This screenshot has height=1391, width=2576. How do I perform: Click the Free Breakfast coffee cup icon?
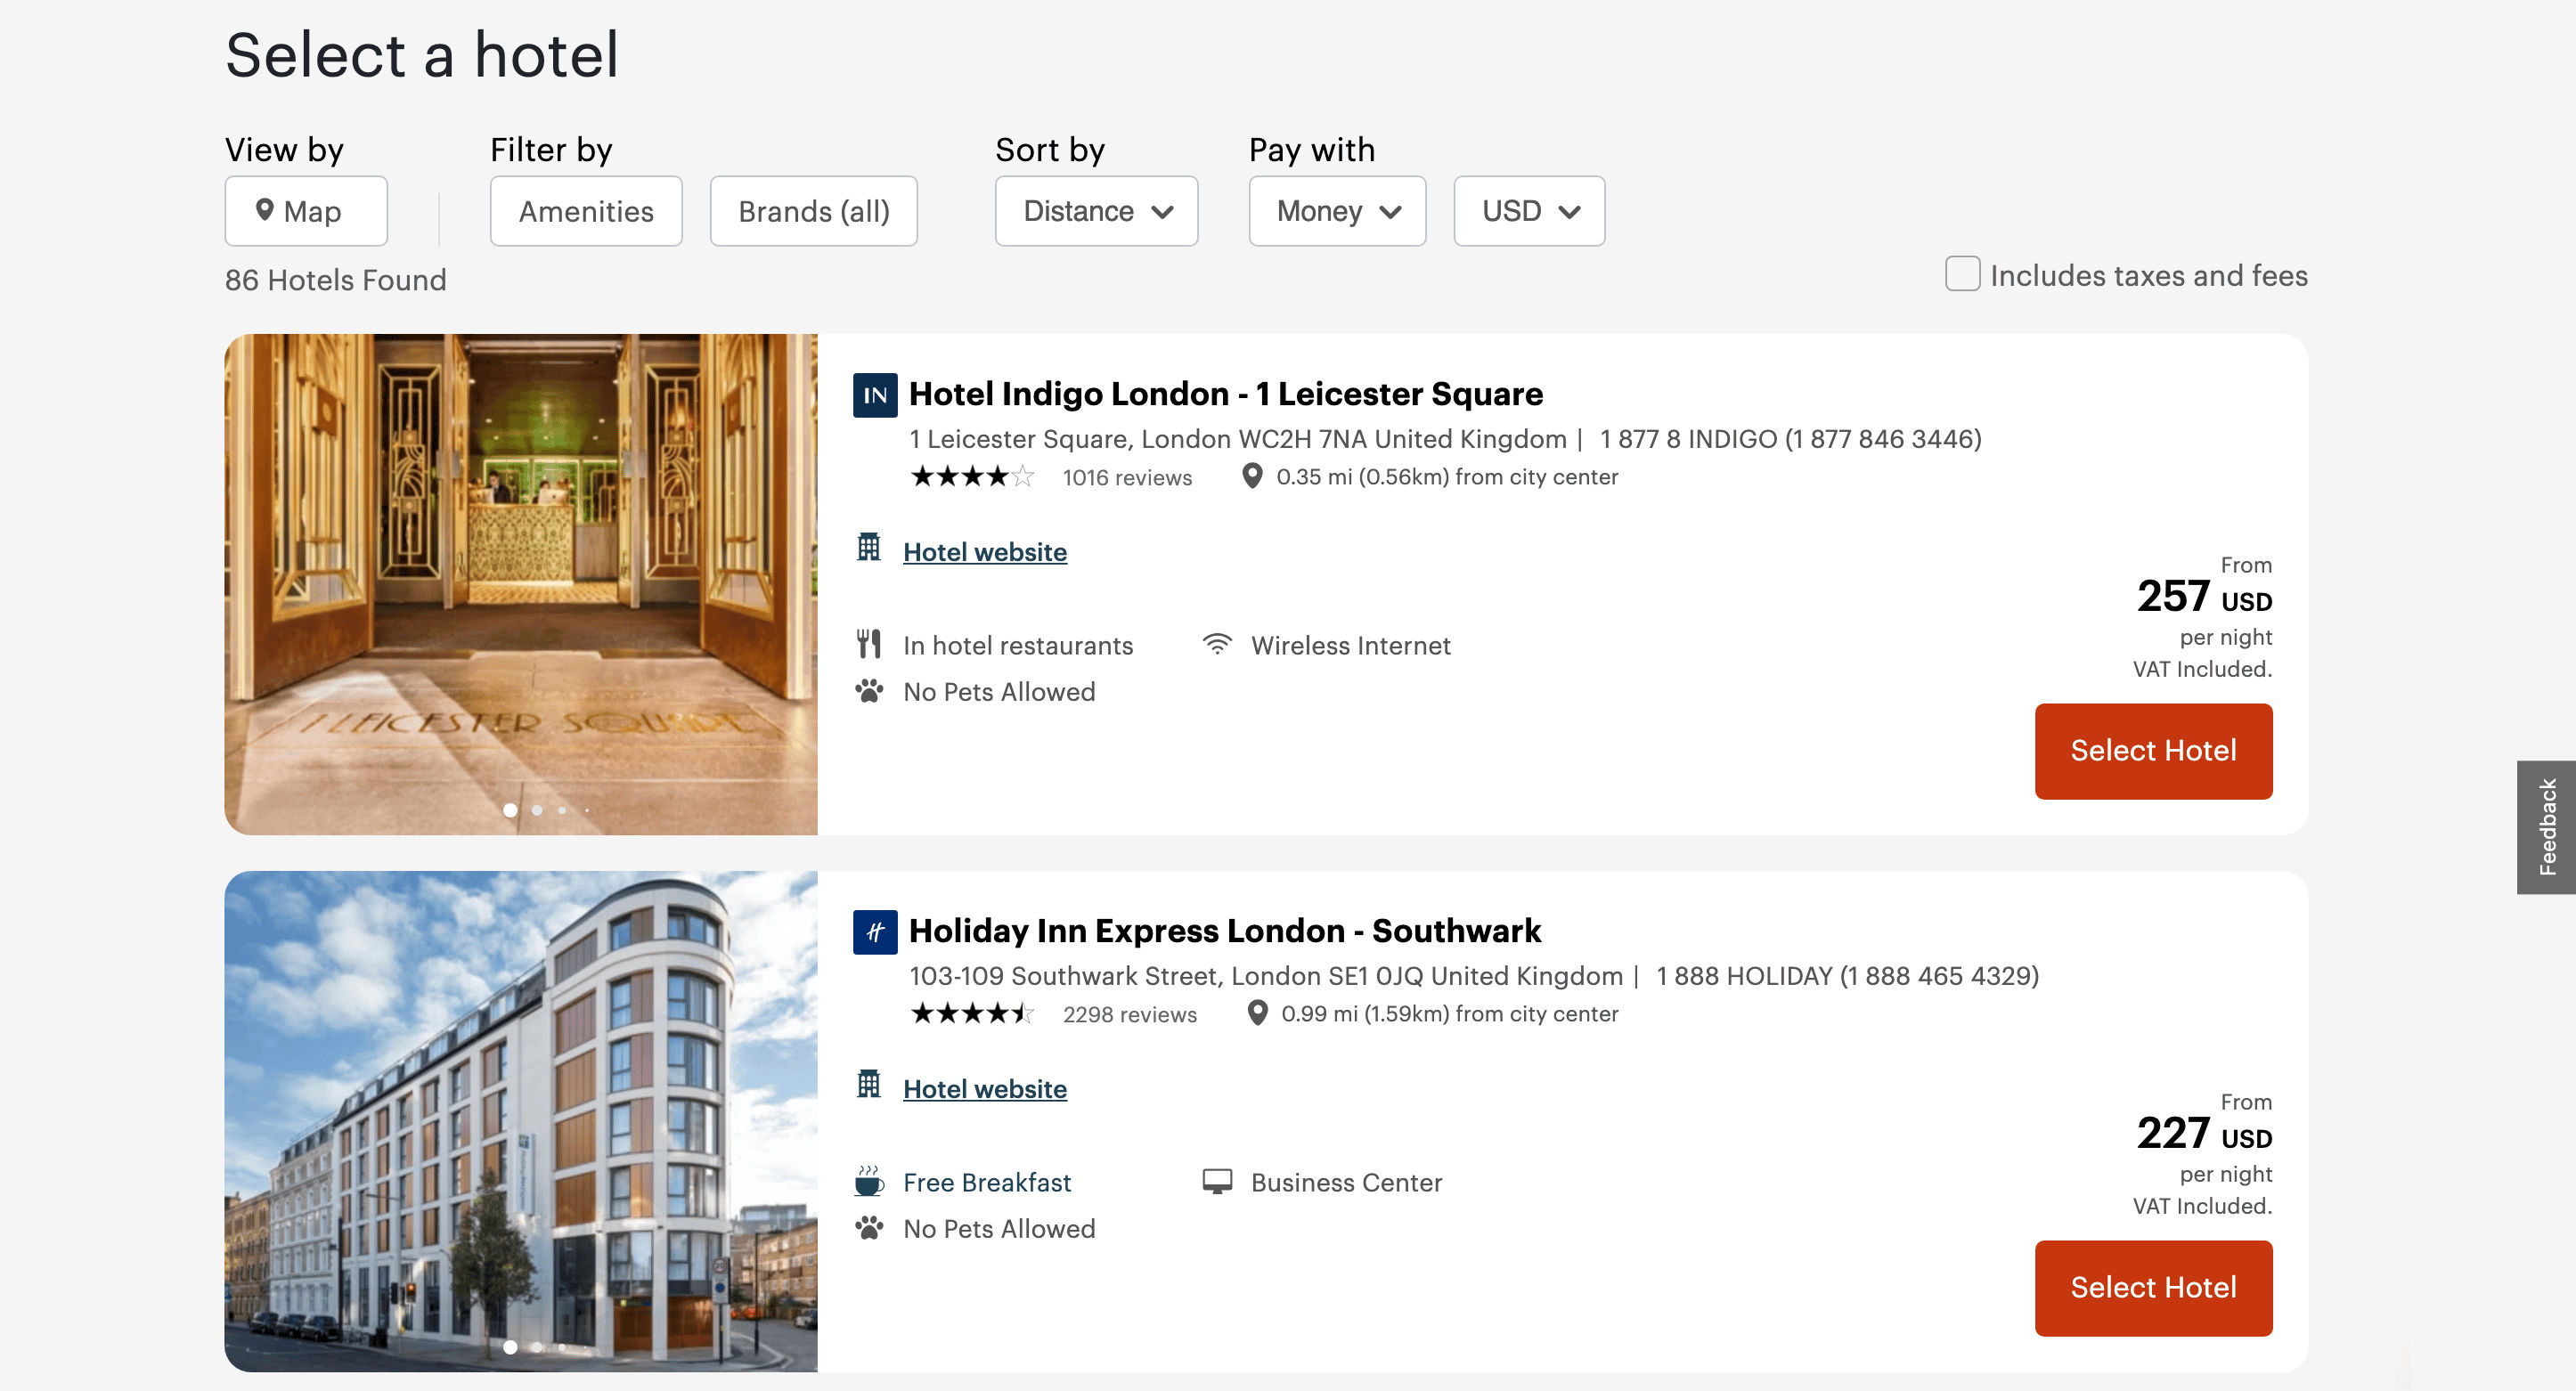click(868, 1181)
